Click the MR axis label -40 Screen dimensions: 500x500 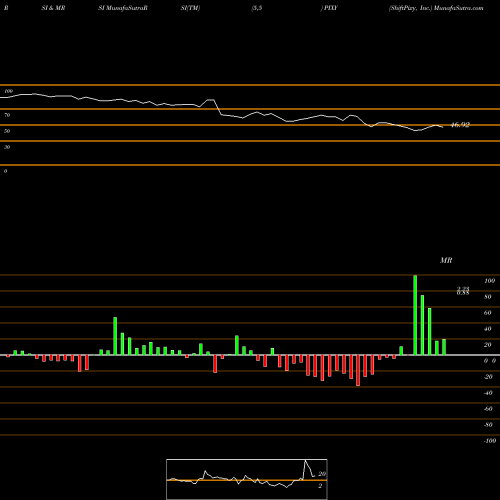(488, 393)
